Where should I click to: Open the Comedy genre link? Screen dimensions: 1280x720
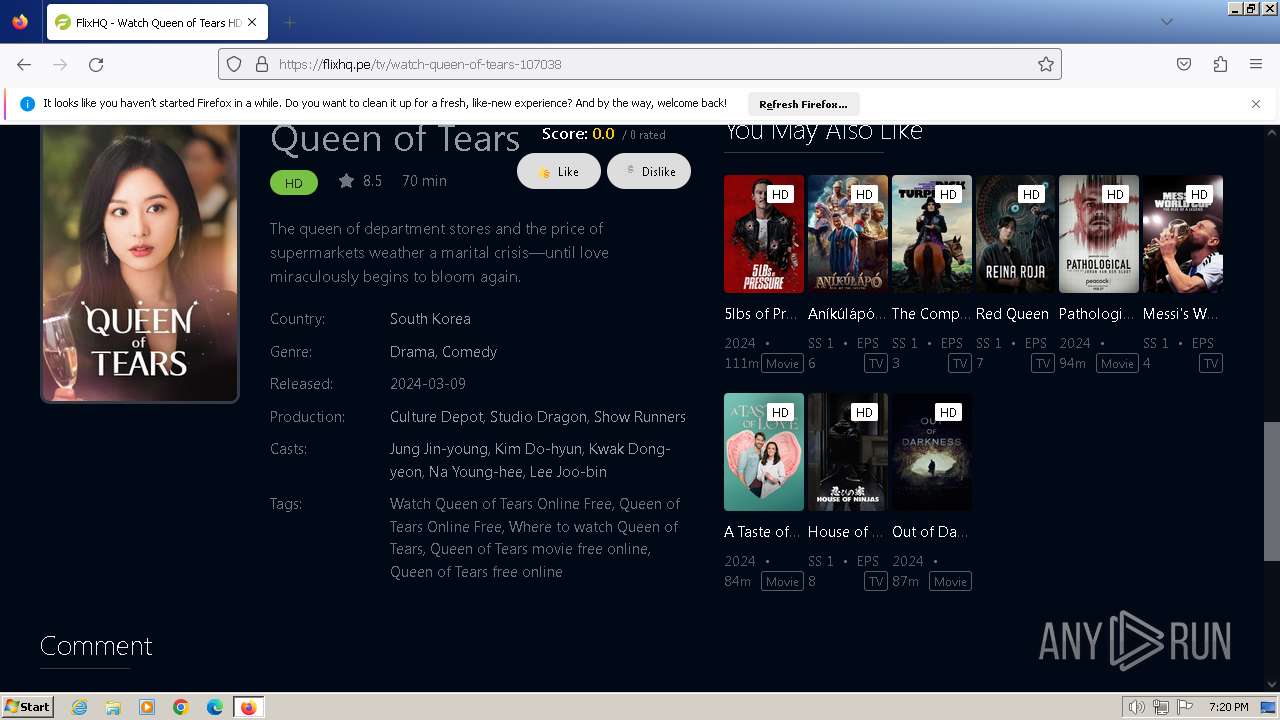coord(469,352)
